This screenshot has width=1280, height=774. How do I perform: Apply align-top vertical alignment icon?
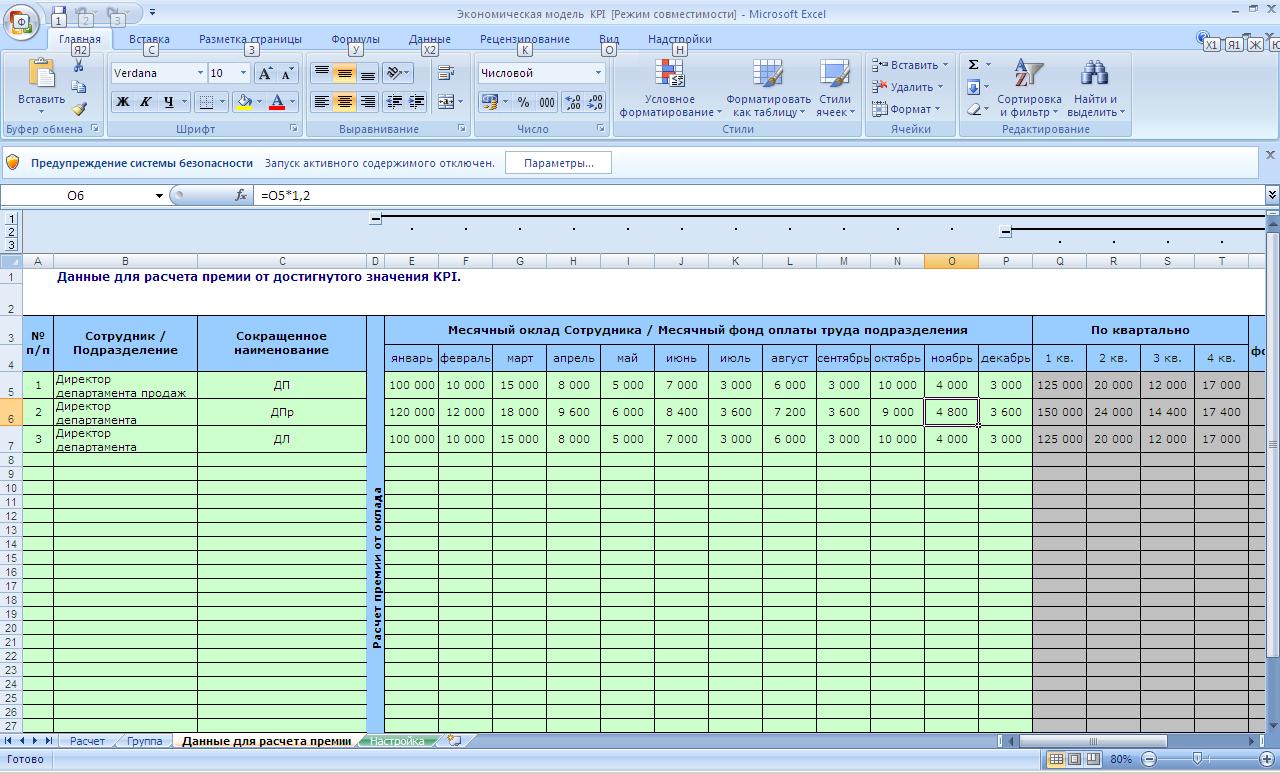pos(322,73)
